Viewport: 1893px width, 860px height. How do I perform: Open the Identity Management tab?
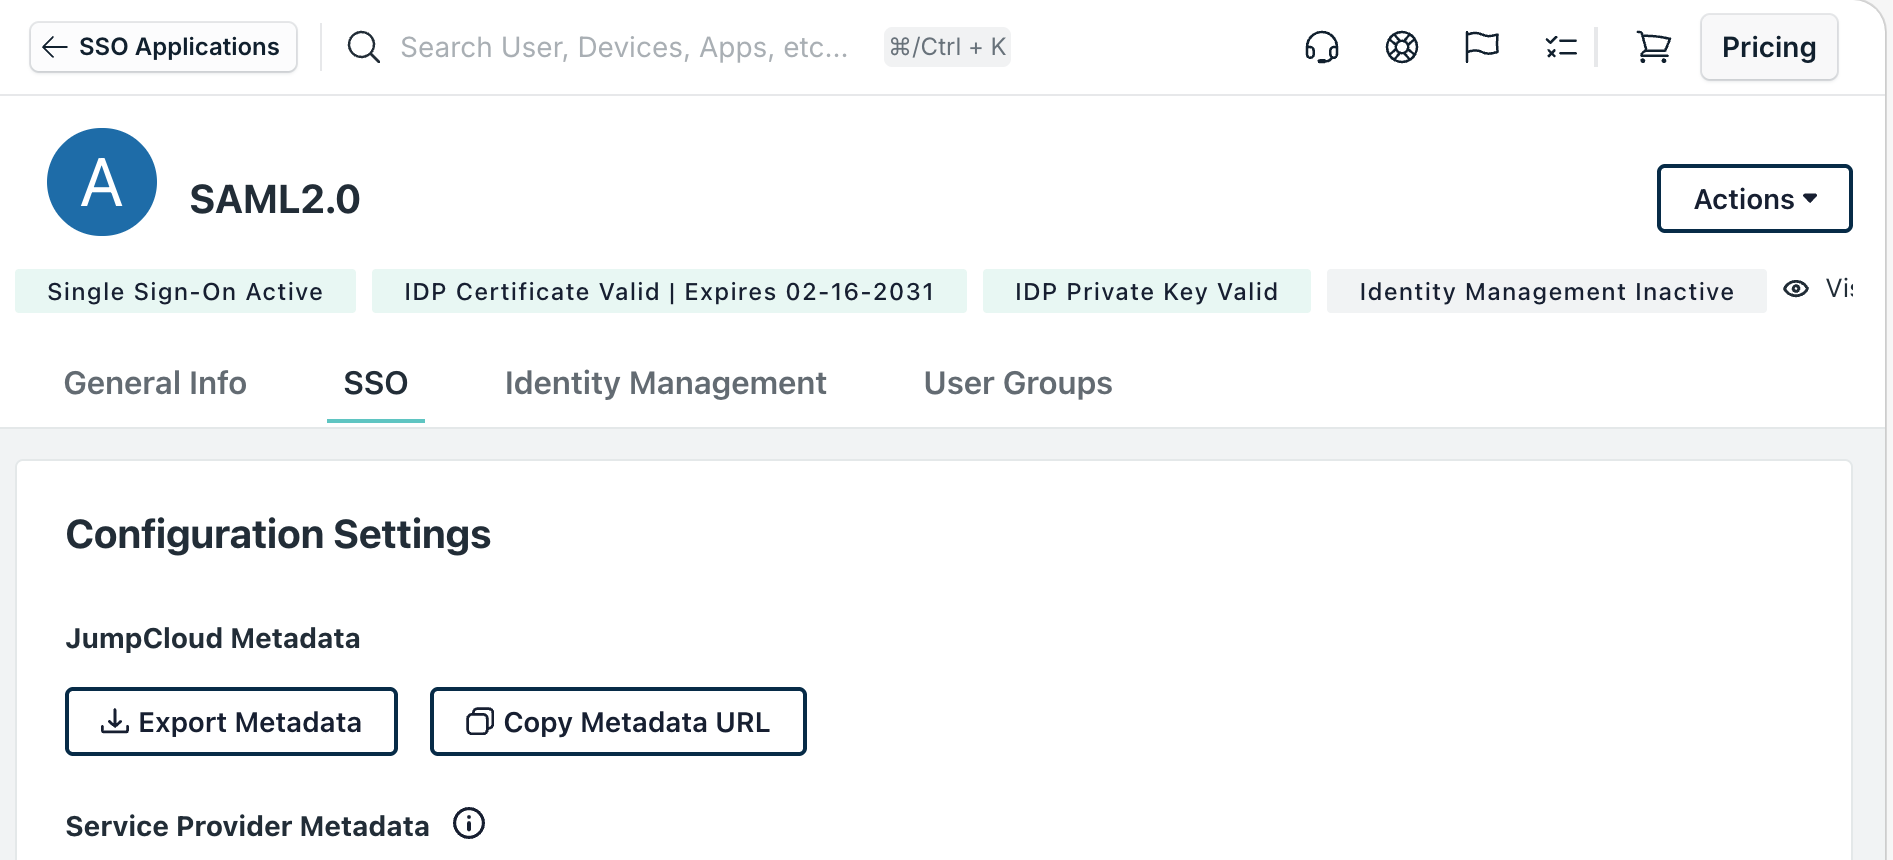coord(665,383)
